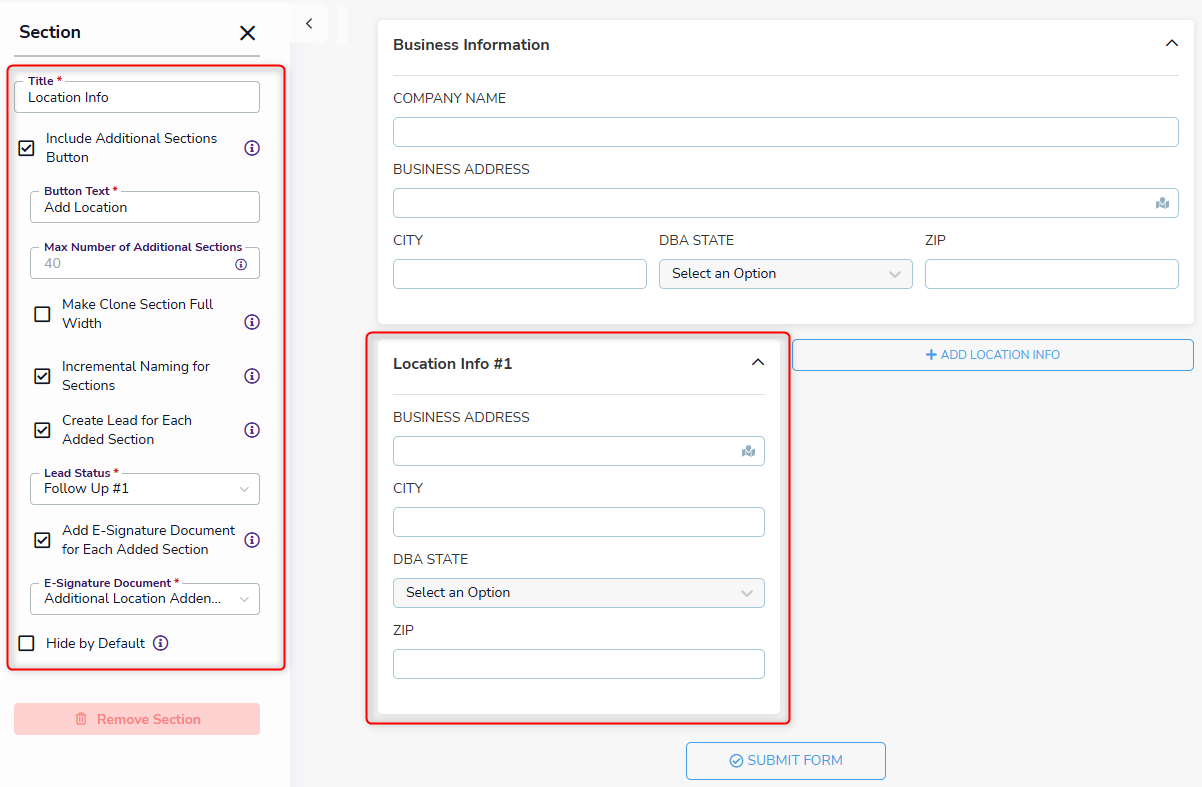This screenshot has width=1202, height=787.
Task: Click info icon inside Max Number field
Action: click(241, 265)
